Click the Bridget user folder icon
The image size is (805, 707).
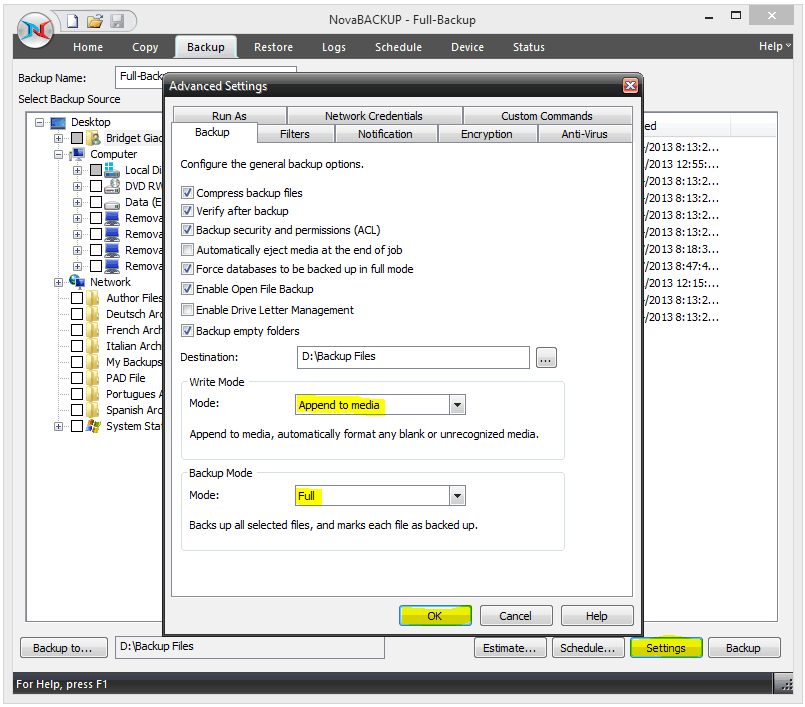(93, 138)
